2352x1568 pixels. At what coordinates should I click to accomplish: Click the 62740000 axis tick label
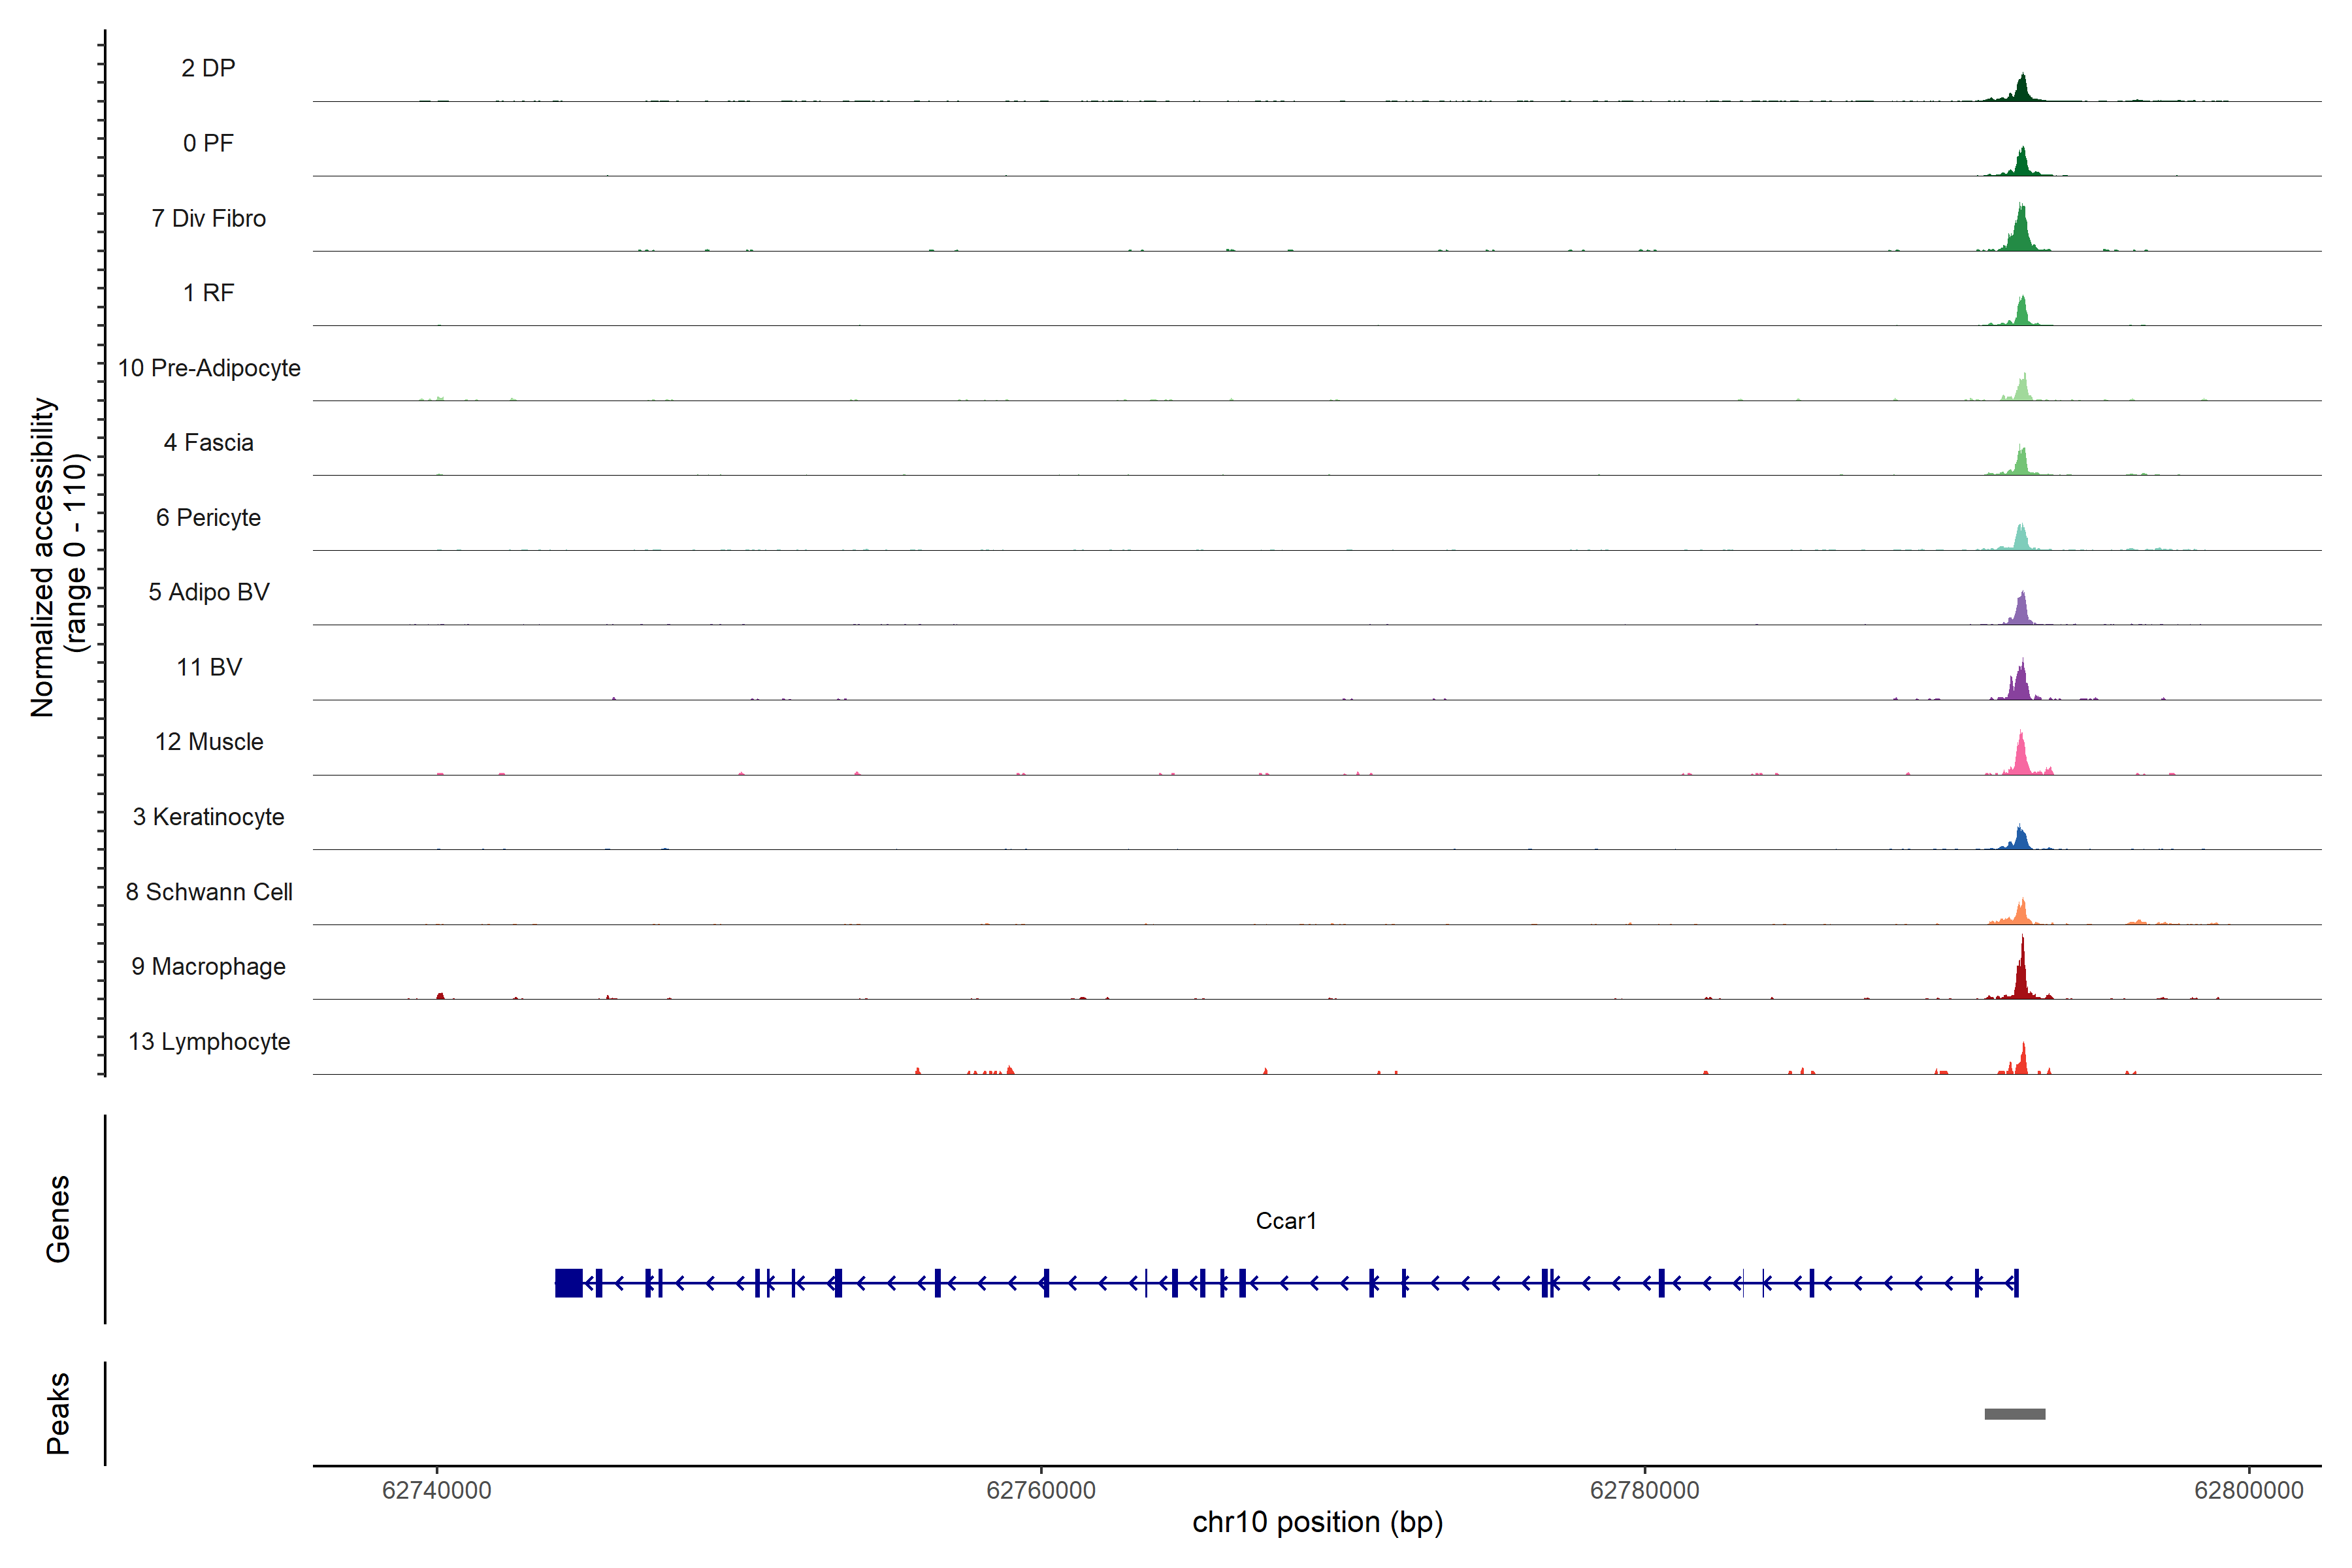pyautogui.click(x=437, y=1490)
